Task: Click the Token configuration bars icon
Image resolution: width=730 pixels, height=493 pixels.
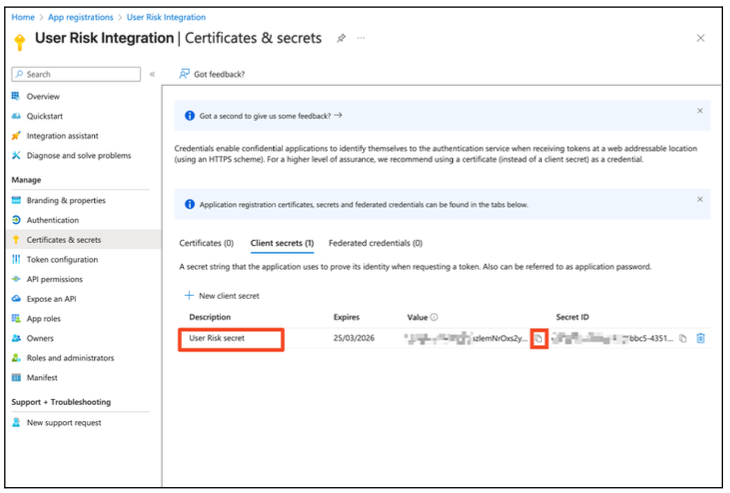Action: coord(16,259)
